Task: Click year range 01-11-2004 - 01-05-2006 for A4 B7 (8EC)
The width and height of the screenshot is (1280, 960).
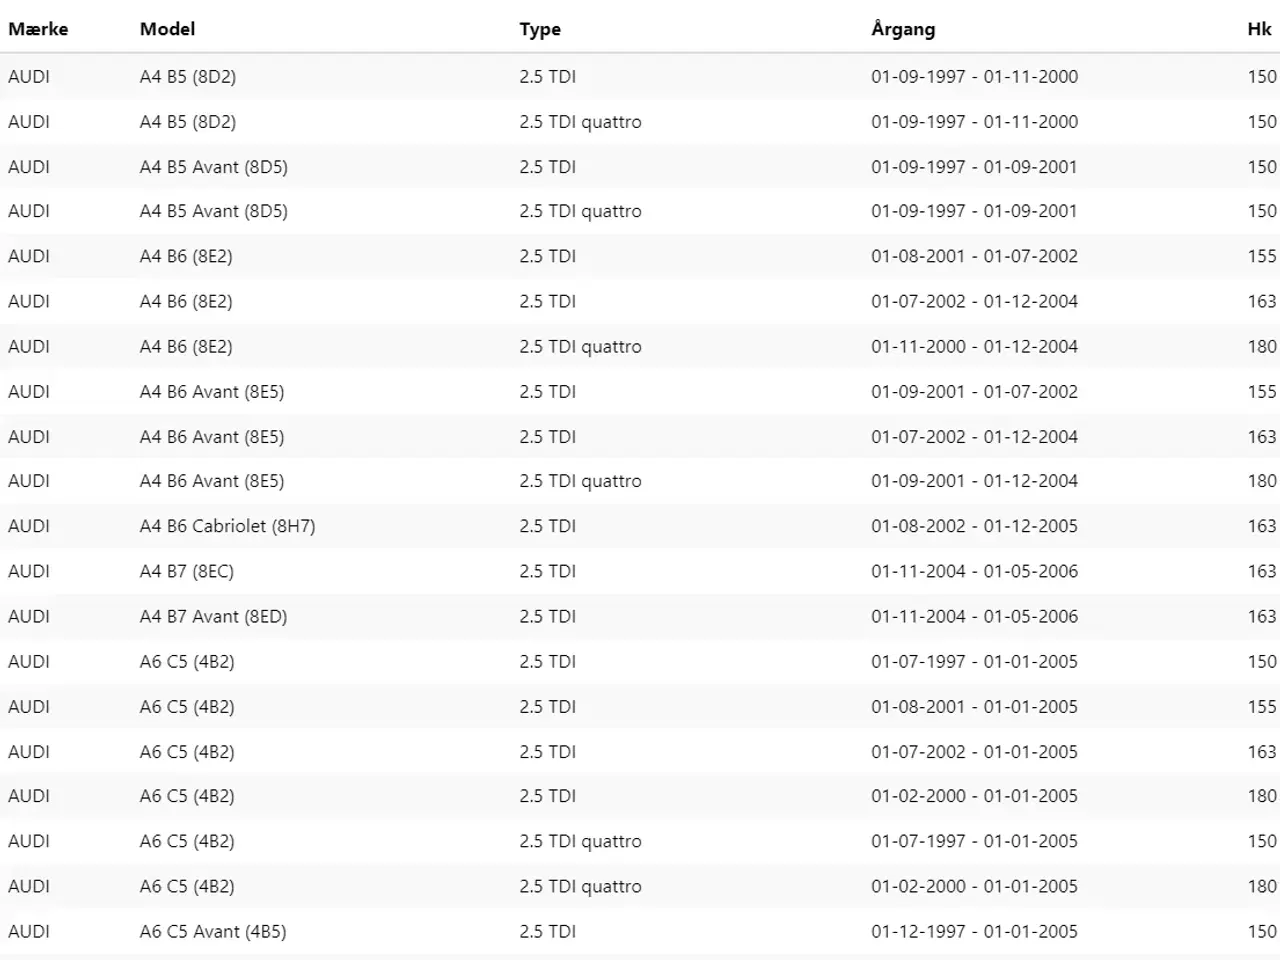Action: [x=974, y=571]
